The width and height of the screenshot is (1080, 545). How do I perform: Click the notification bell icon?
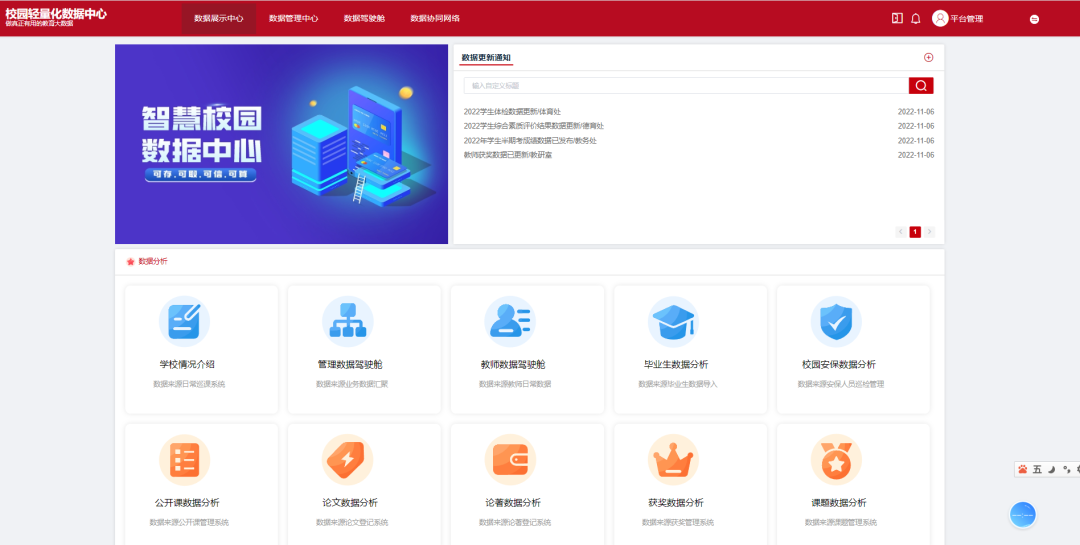[915, 18]
